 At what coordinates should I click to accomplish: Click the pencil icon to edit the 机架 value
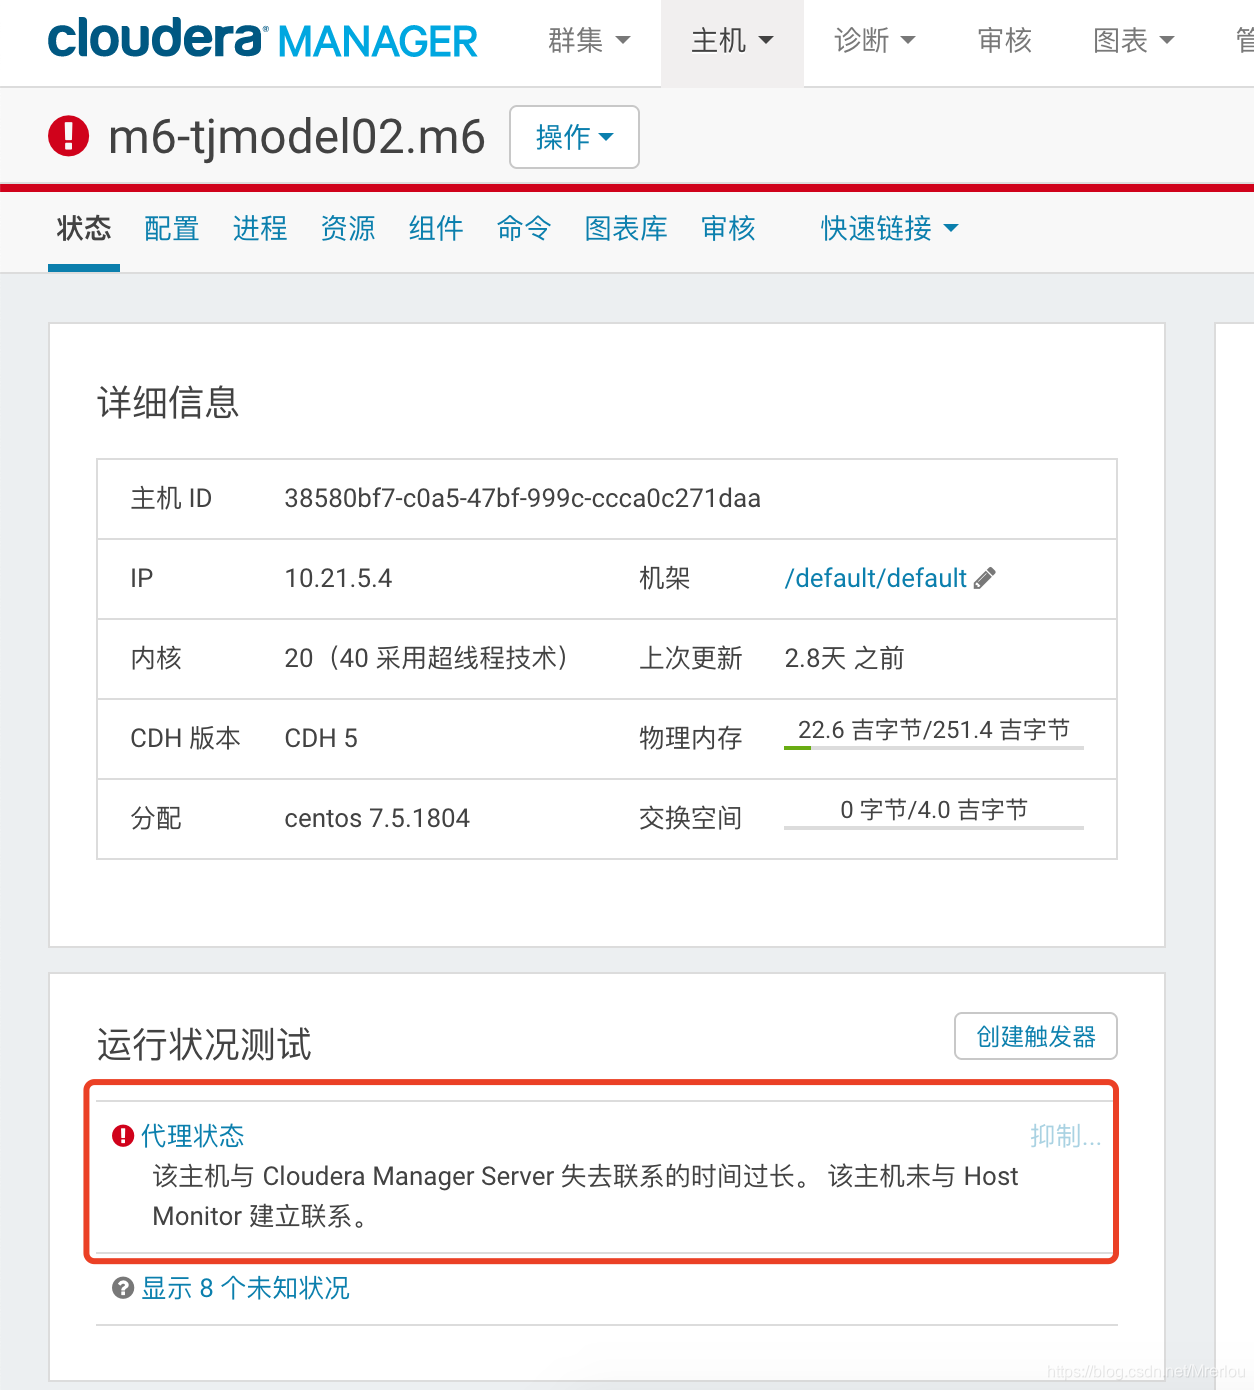987,578
